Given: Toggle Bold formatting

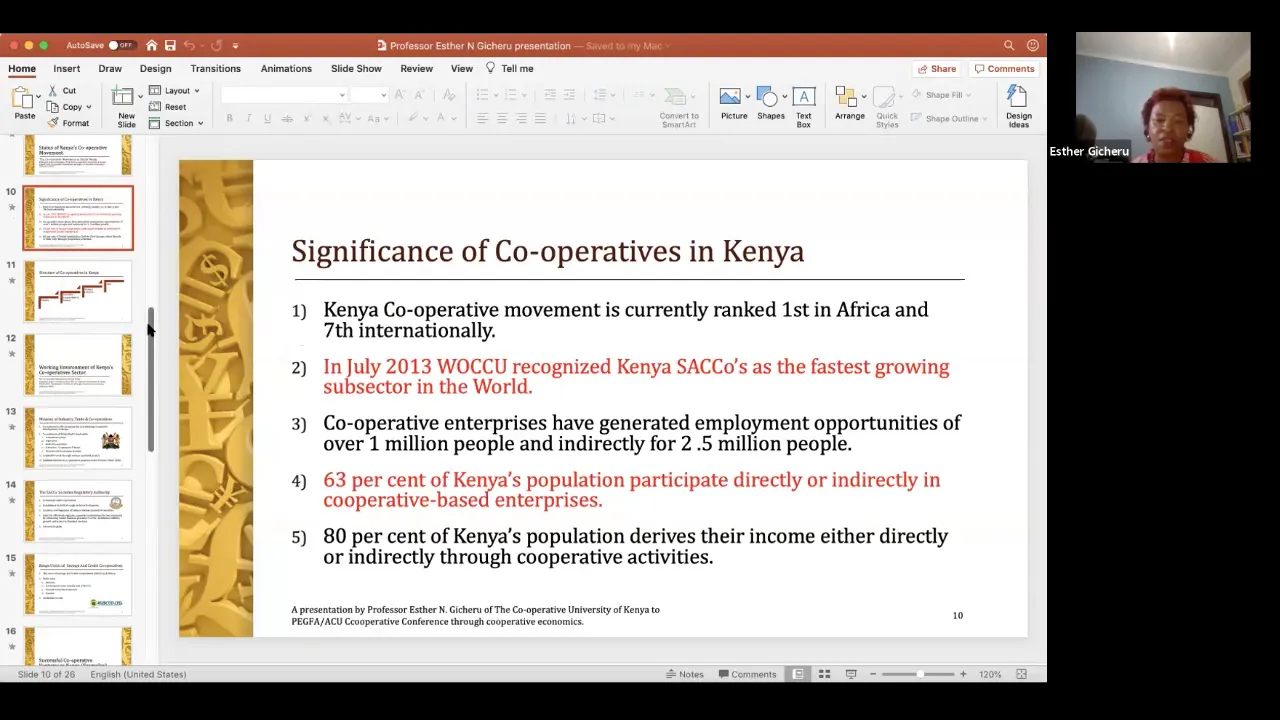Looking at the screenshot, I should tap(229, 119).
